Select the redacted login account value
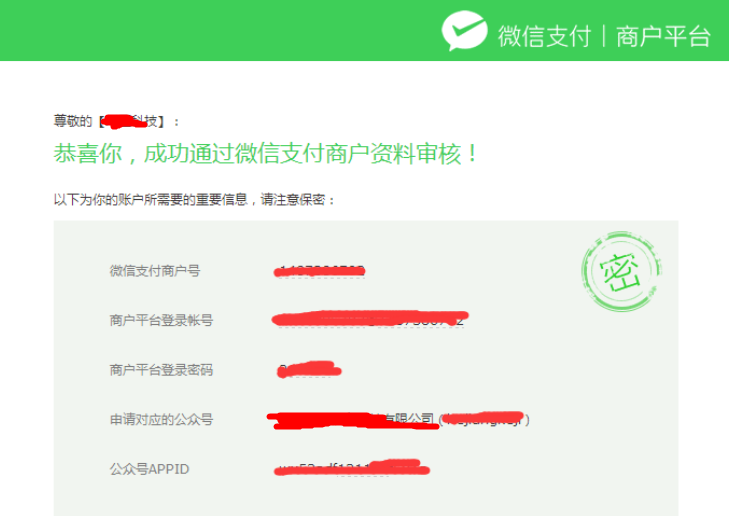This screenshot has height=516, width=729. 370,319
